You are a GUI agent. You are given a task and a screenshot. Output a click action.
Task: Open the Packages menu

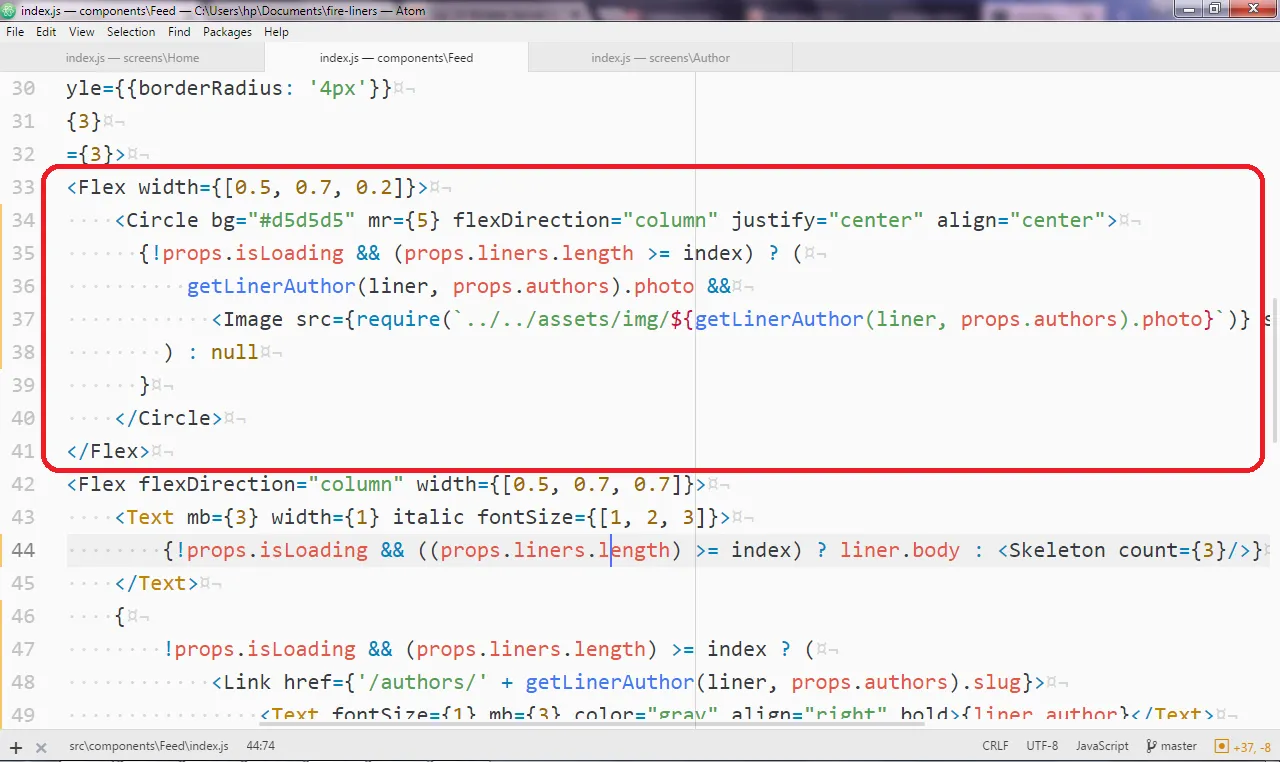(x=227, y=32)
